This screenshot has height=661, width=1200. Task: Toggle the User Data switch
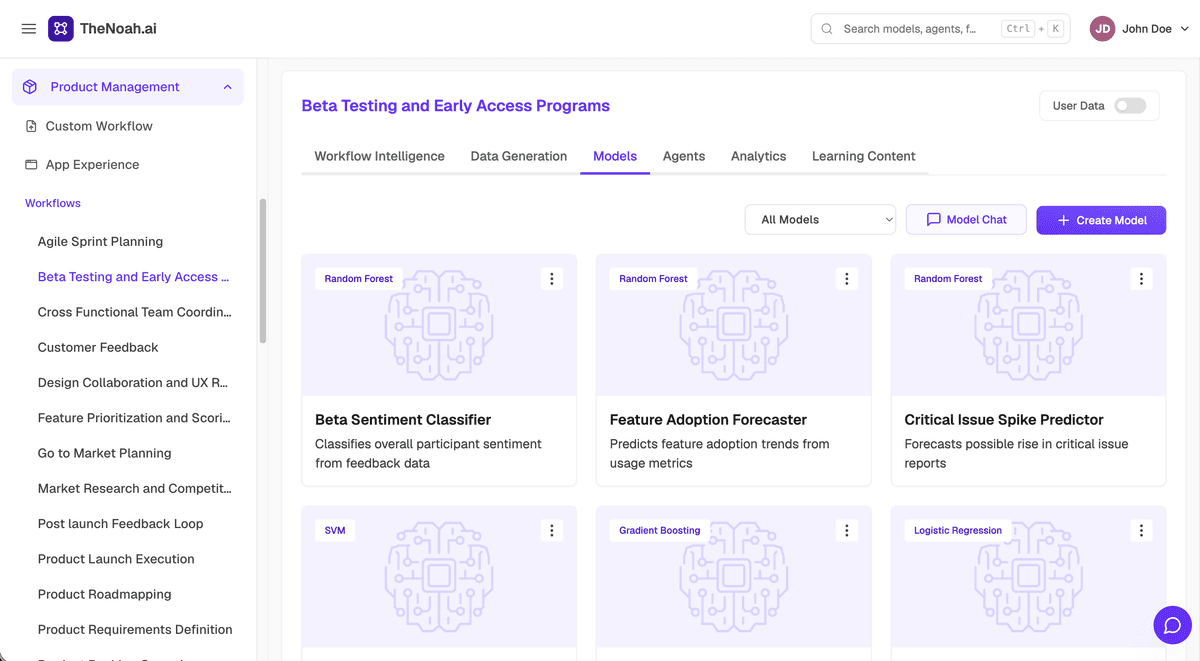click(1130, 106)
